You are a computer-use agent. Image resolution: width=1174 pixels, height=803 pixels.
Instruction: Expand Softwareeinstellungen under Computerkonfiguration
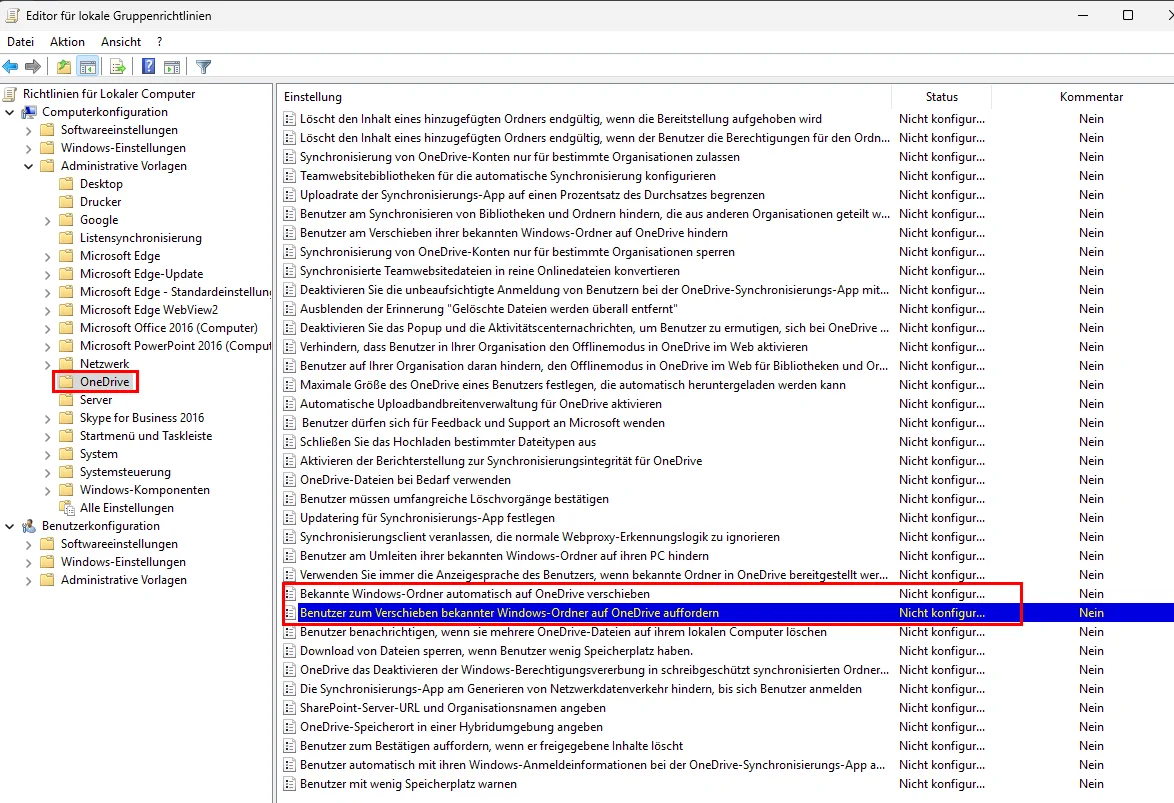[28, 130]
